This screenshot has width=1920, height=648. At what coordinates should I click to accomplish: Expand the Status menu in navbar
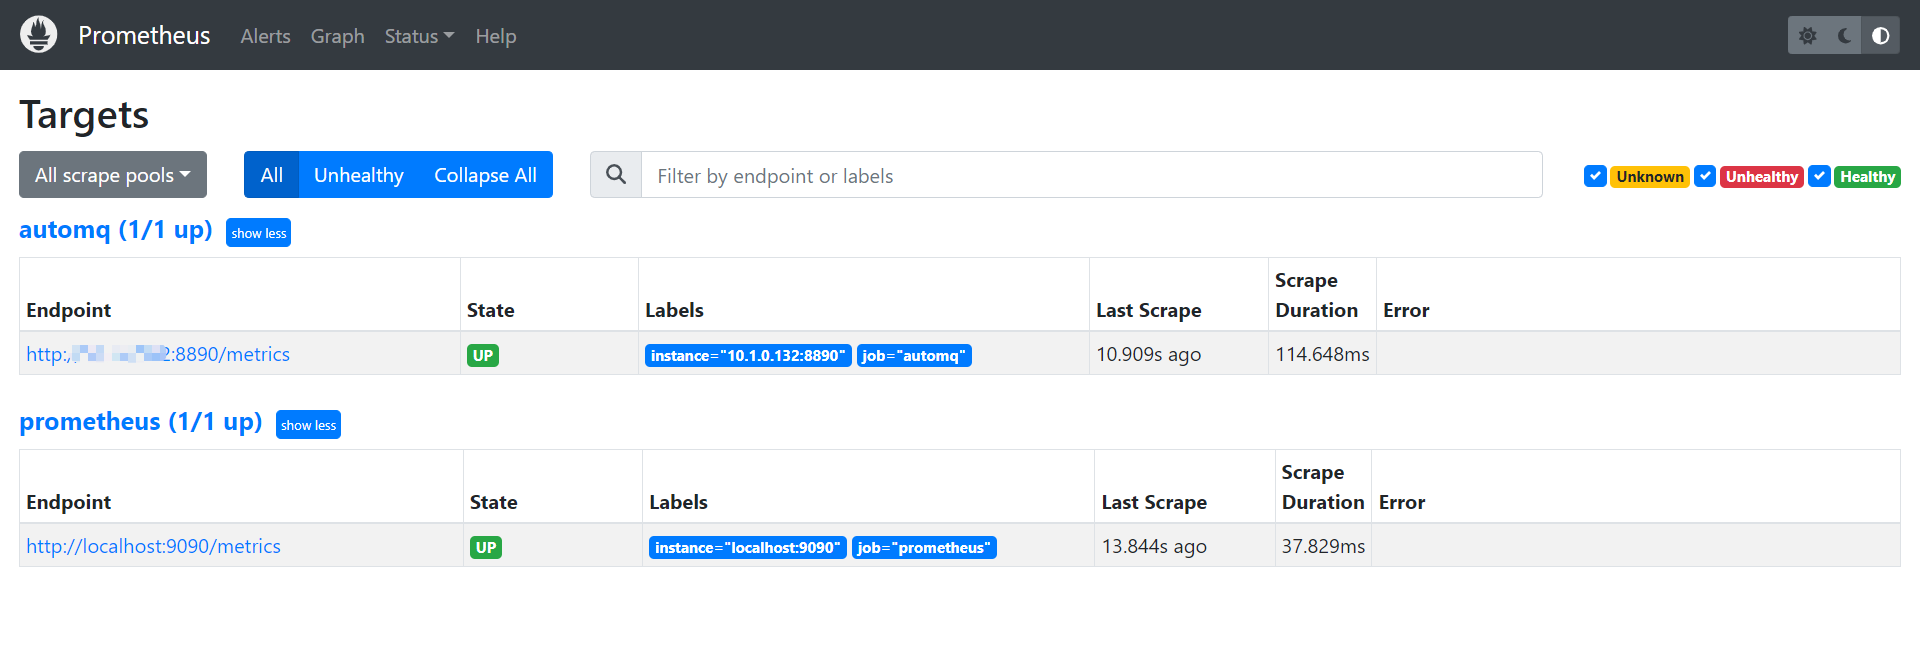419,36
